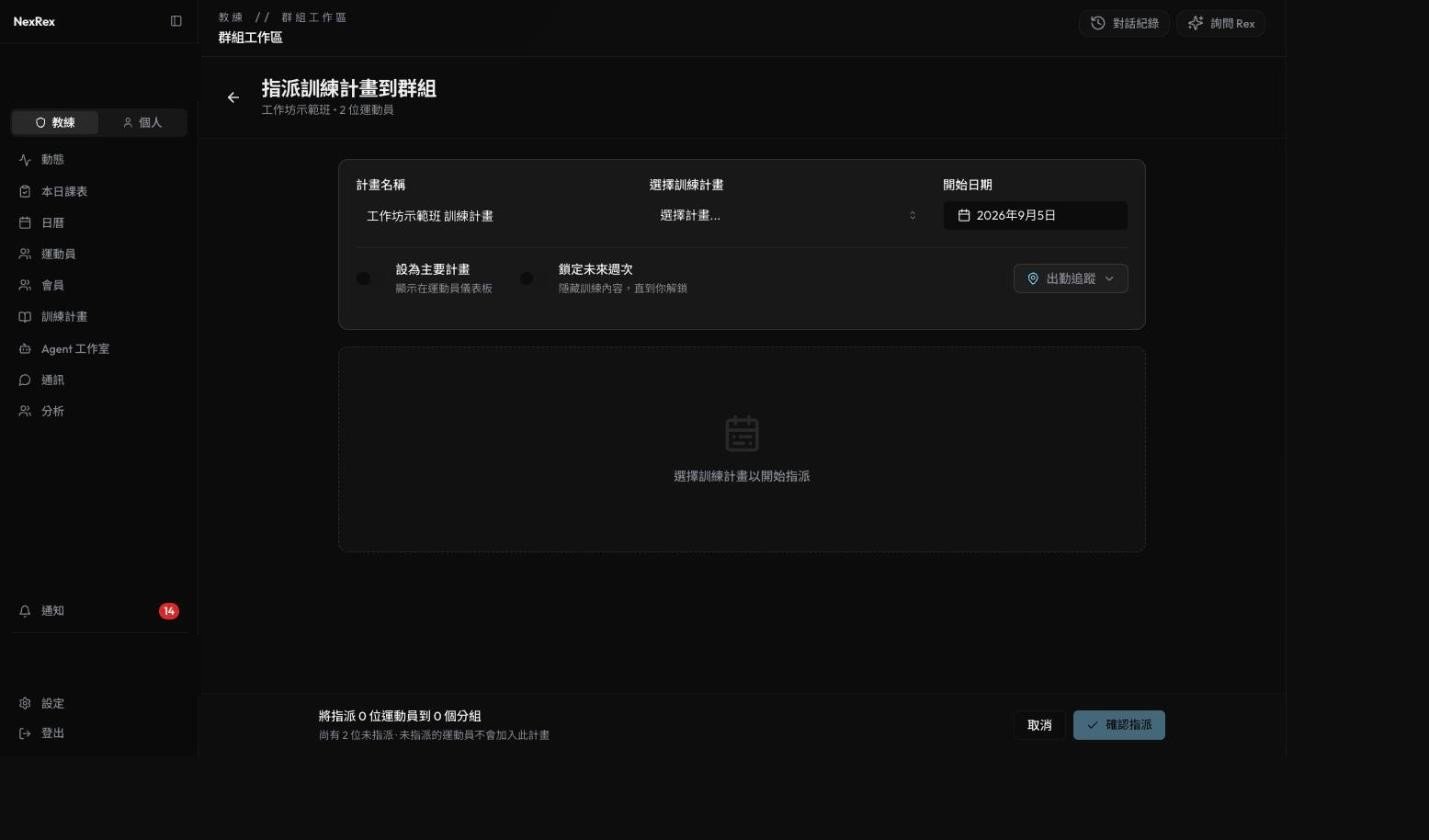Open 運動員 in the sidebar menu
Screen dimensions: 1429x840
pyautogui.click(x=99, y=254)
